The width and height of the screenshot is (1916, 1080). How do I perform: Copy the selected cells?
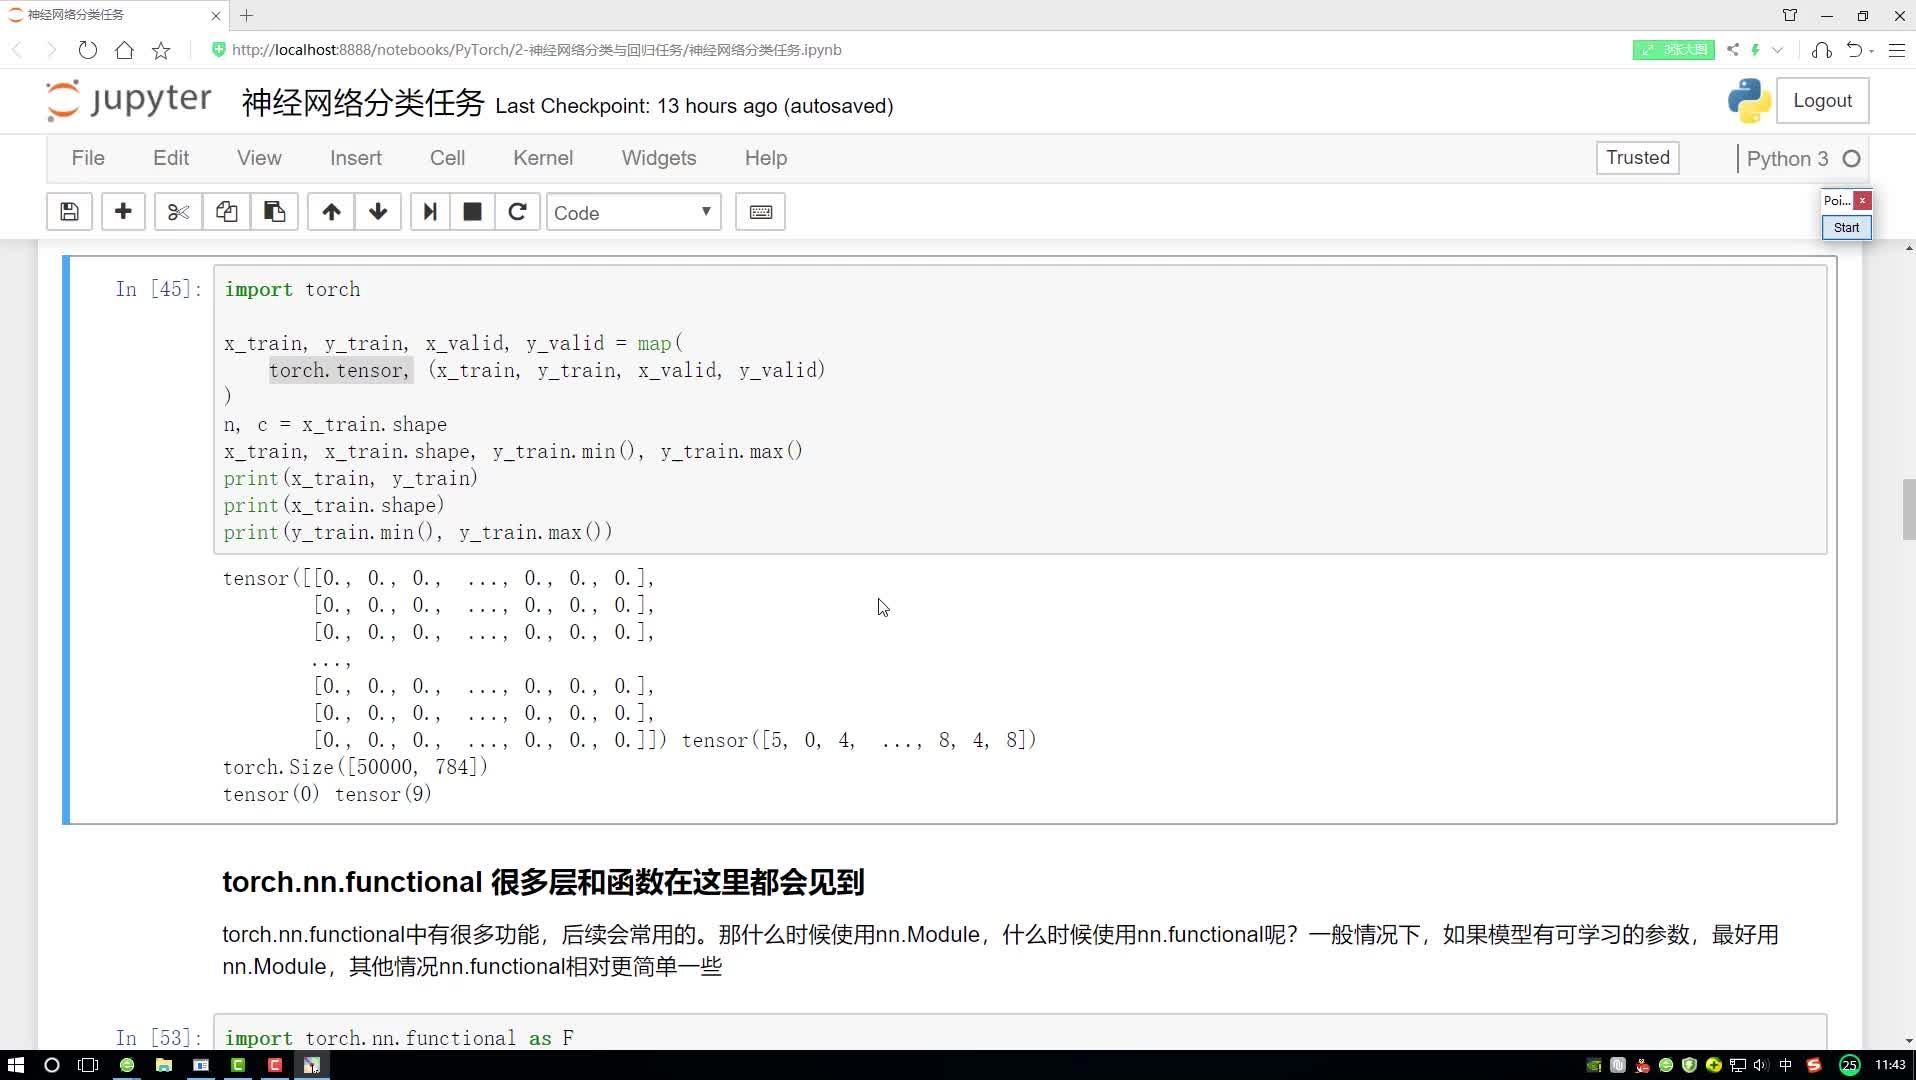tap(227, 212)
